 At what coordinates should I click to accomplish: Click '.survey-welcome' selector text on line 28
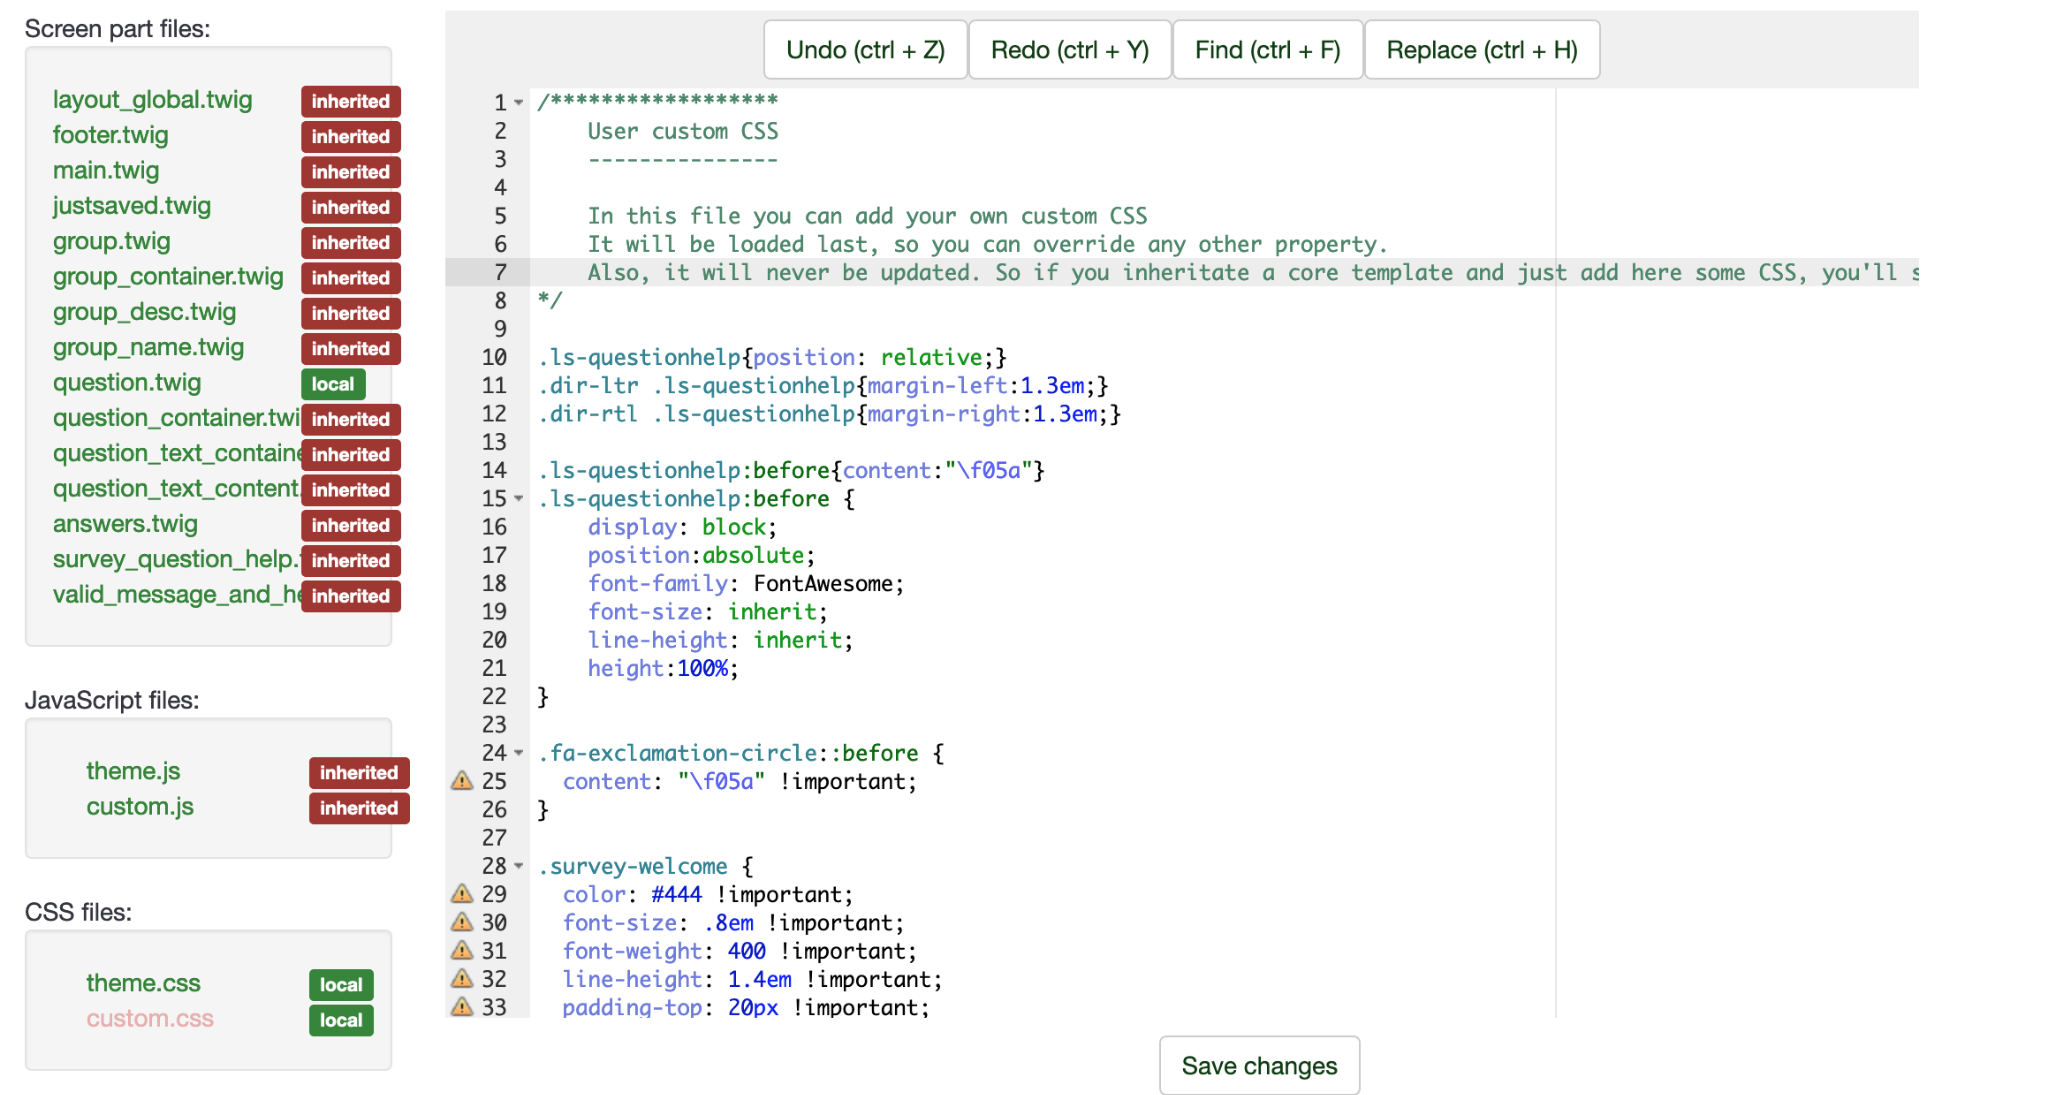click(x=633, y=866)
